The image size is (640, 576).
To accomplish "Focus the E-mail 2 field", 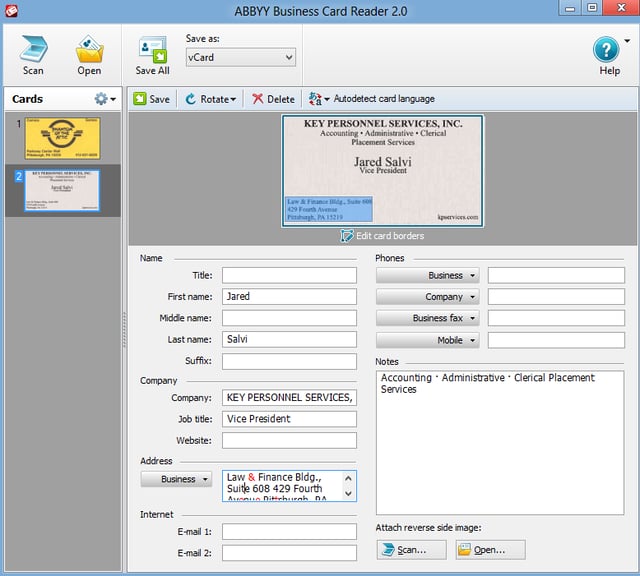I will point(289,553).
